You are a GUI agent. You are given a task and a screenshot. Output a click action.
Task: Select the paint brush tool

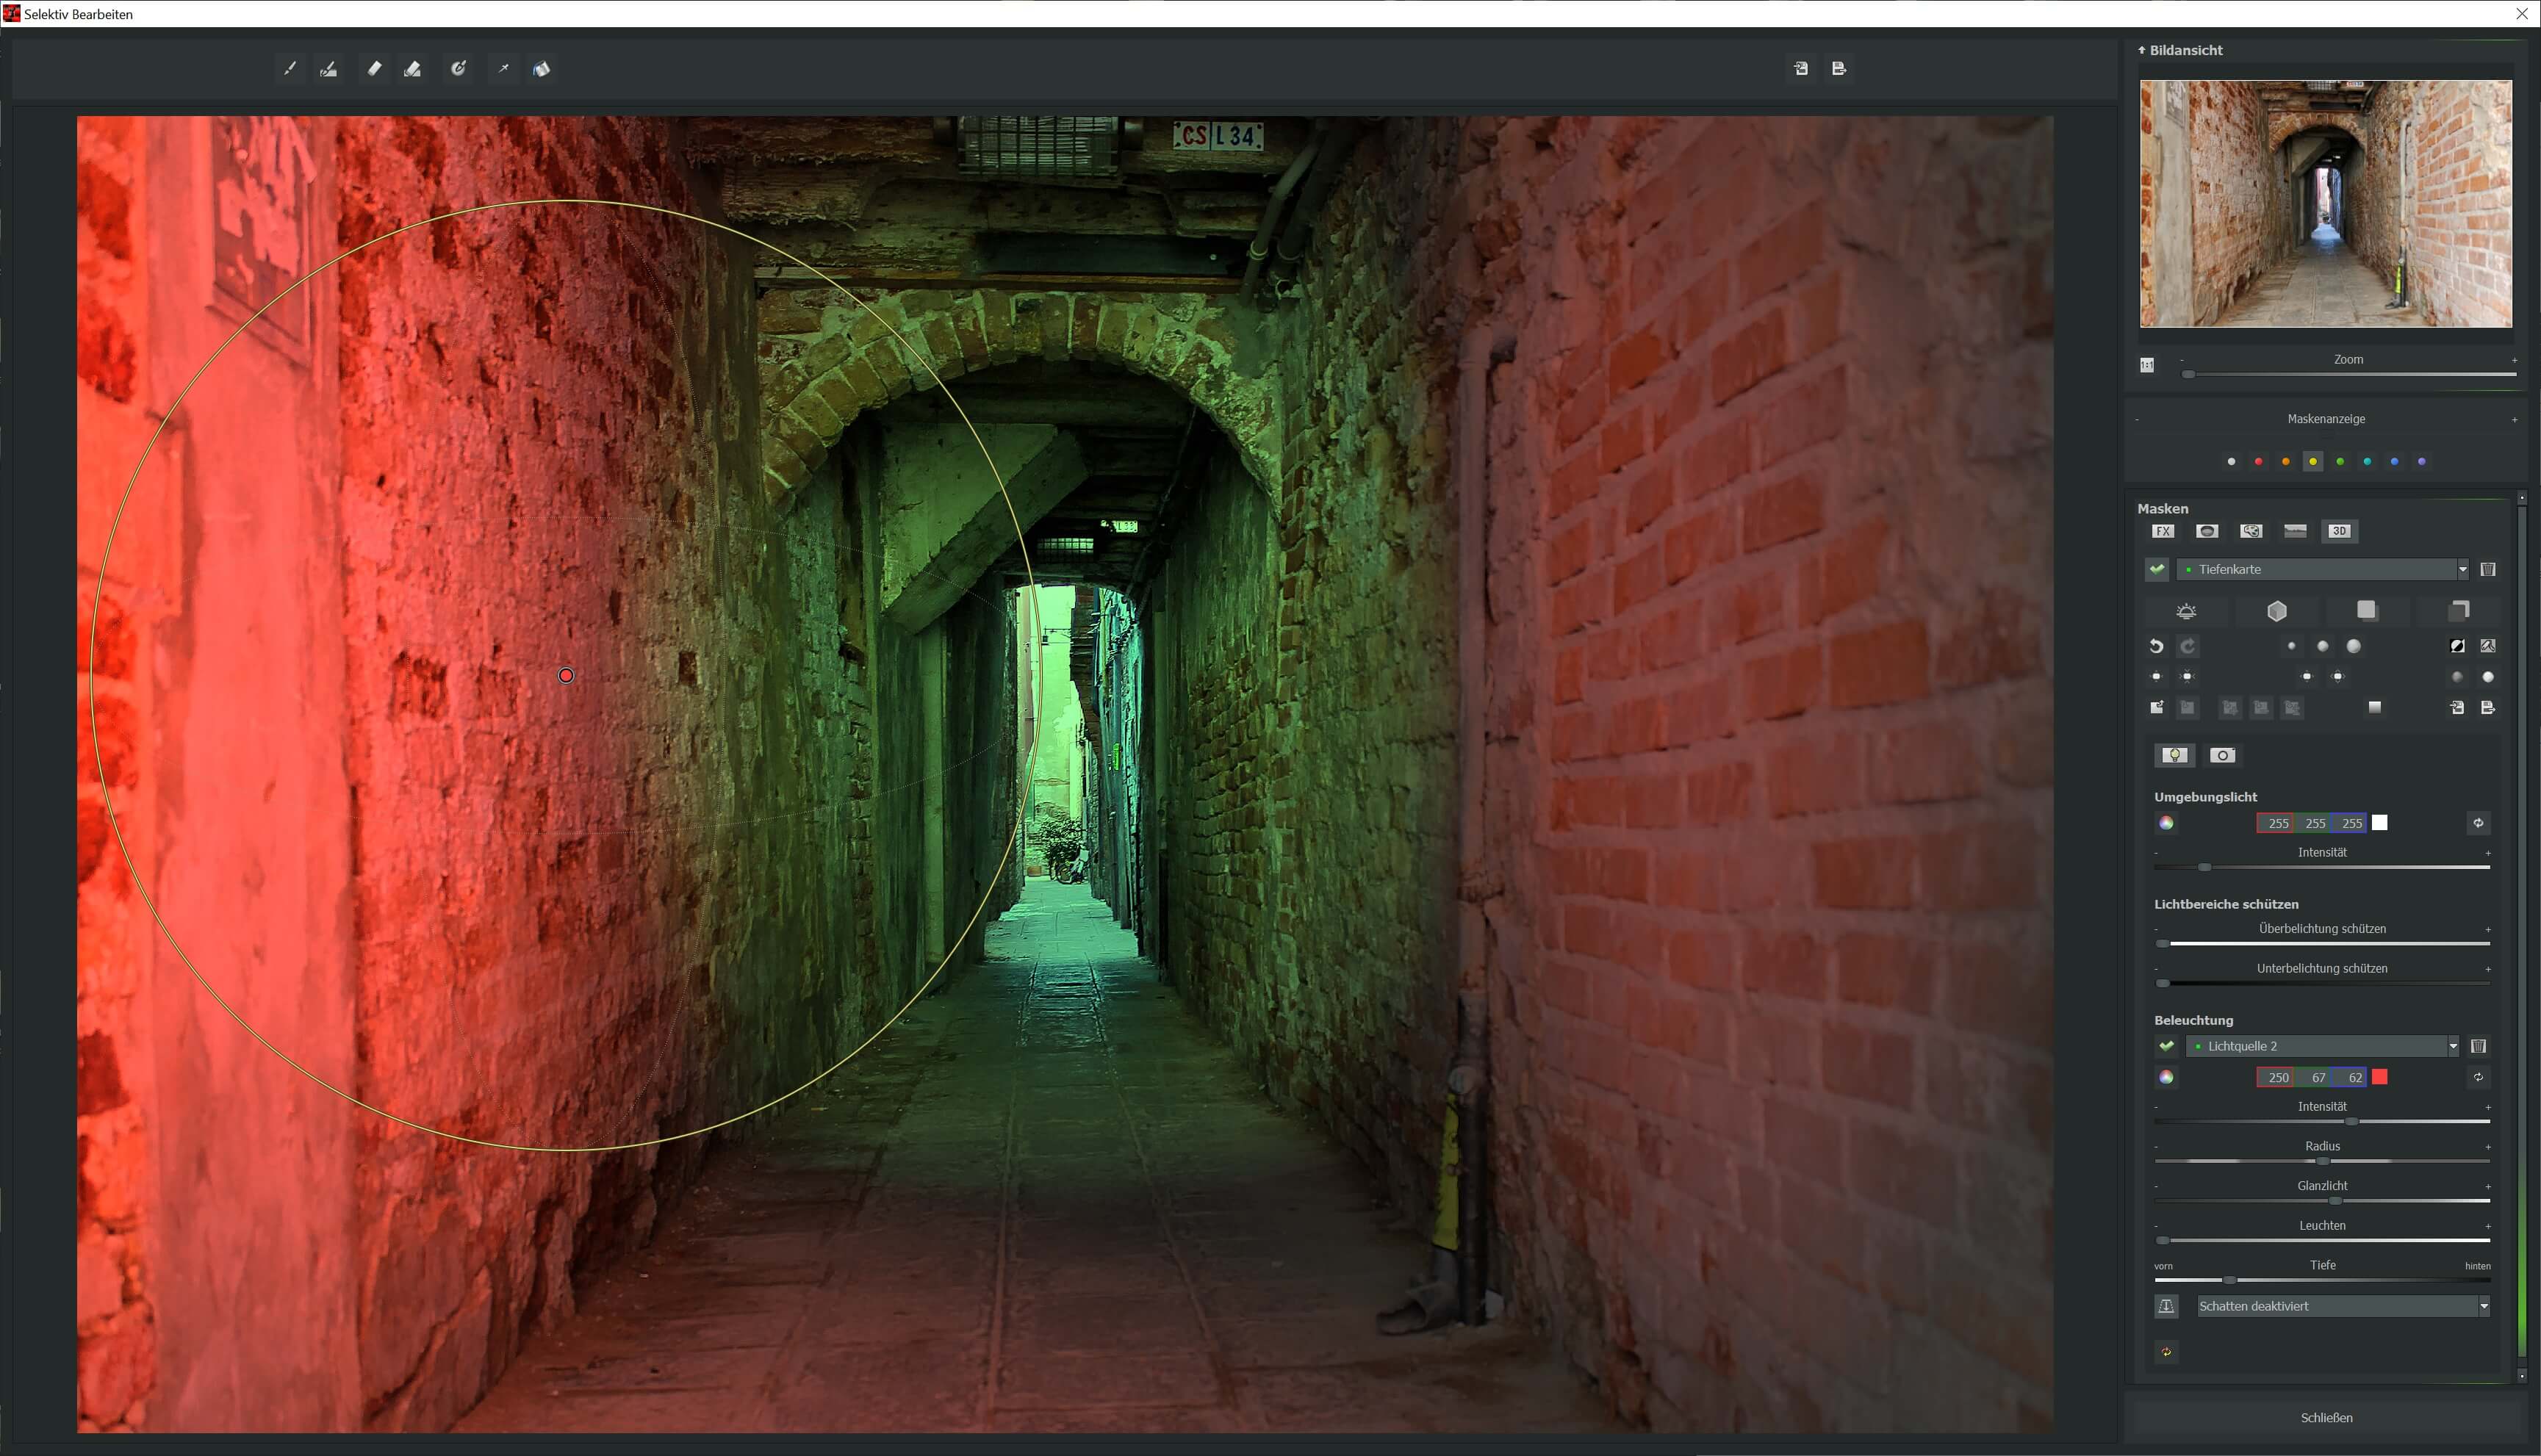(x=290, y=69)
